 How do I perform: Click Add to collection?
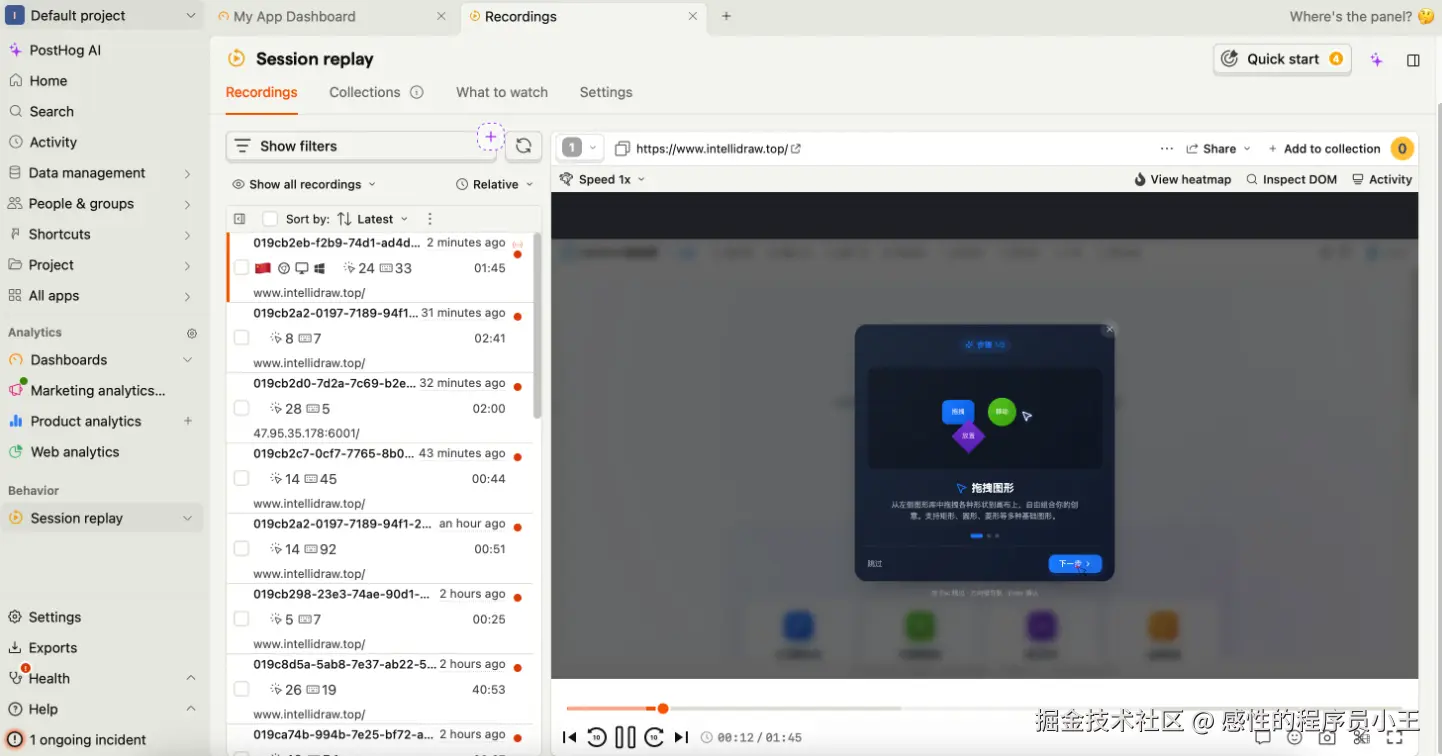(1324, 149)
